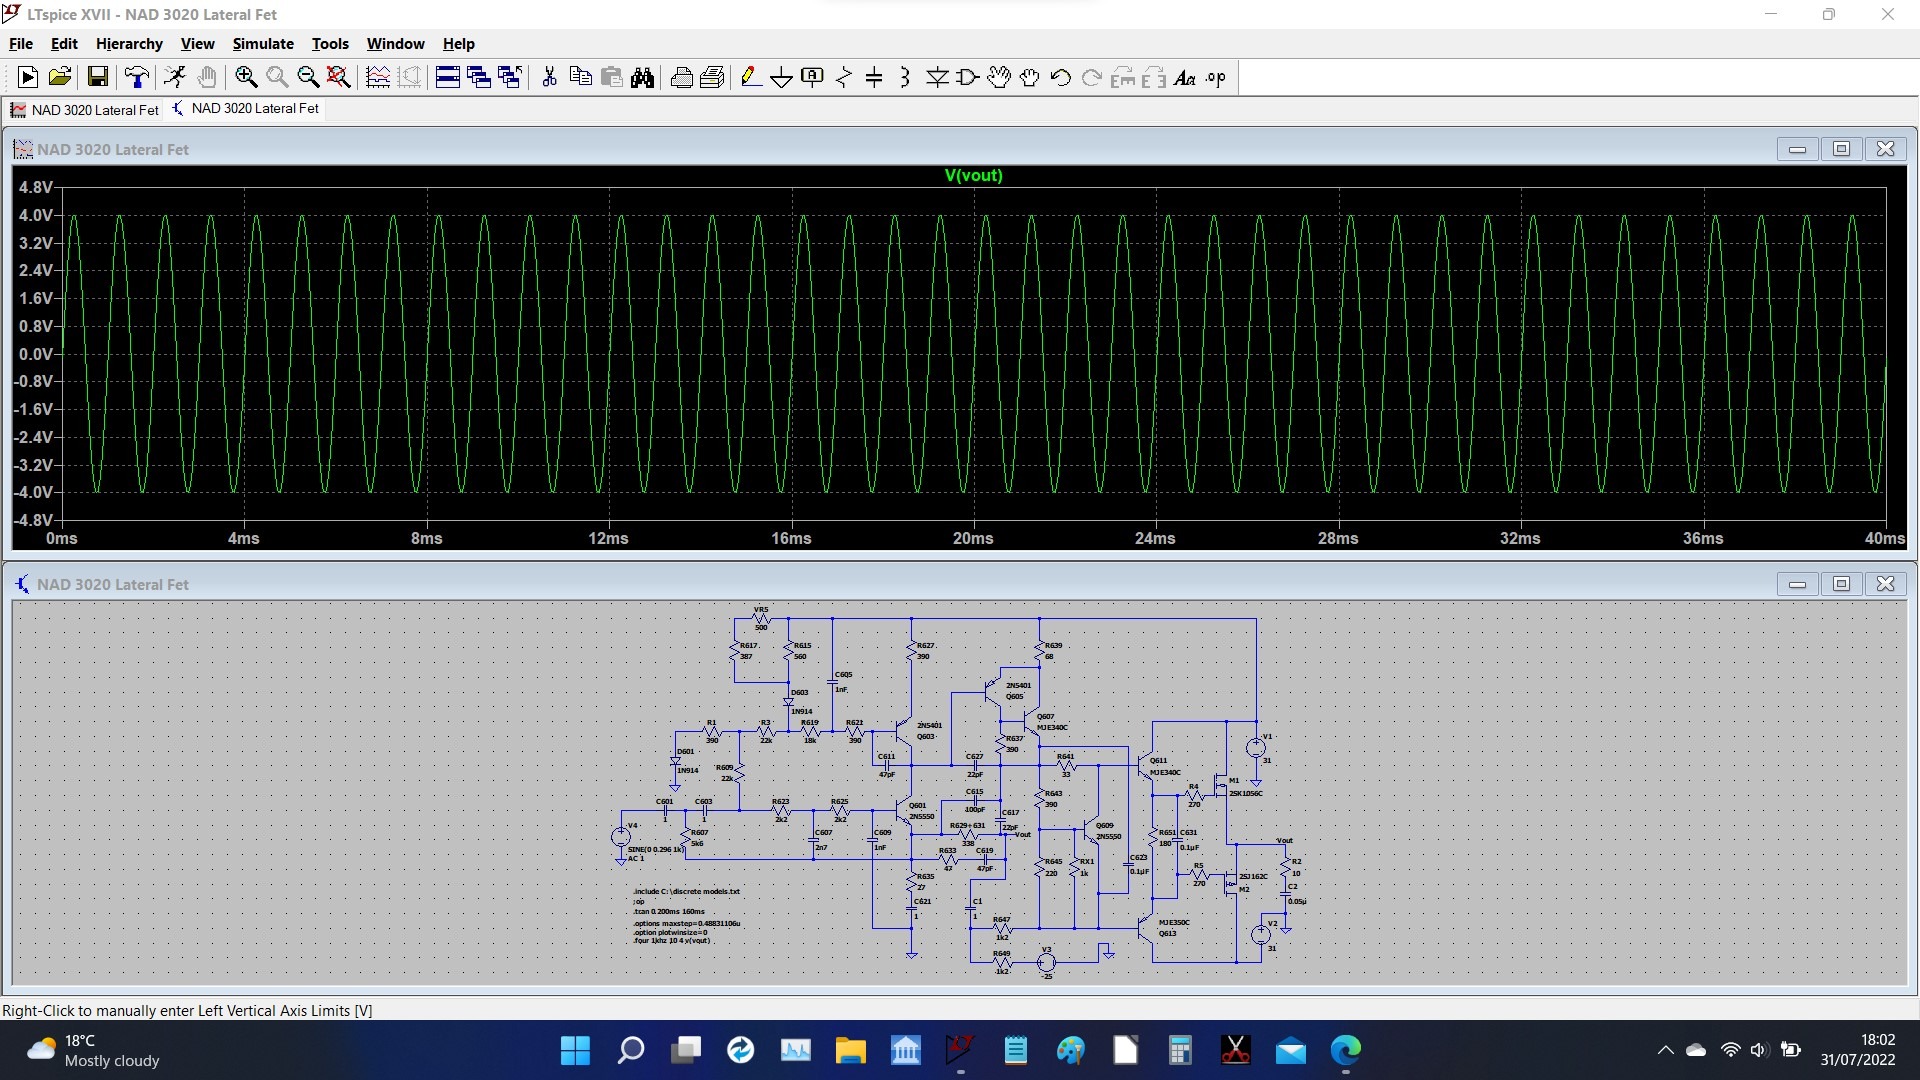This screenshot has width=1920, height=1080.
Task: Select the Component gate icon
Action: (x=968, y=77)
